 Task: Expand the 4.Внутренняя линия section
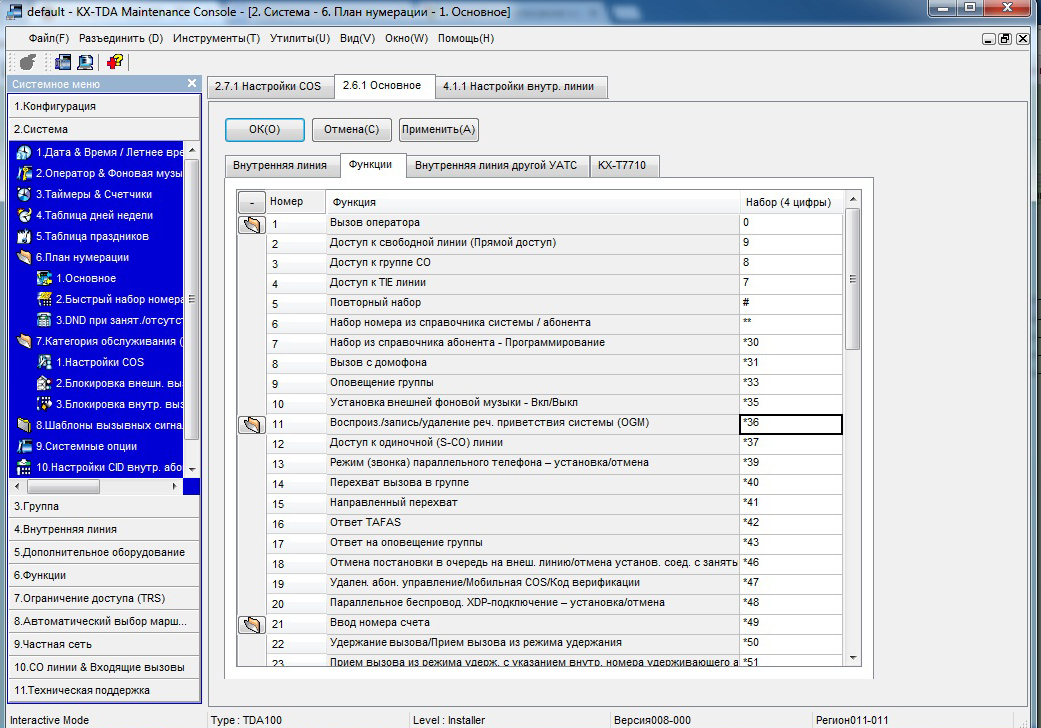coord(105,530)
